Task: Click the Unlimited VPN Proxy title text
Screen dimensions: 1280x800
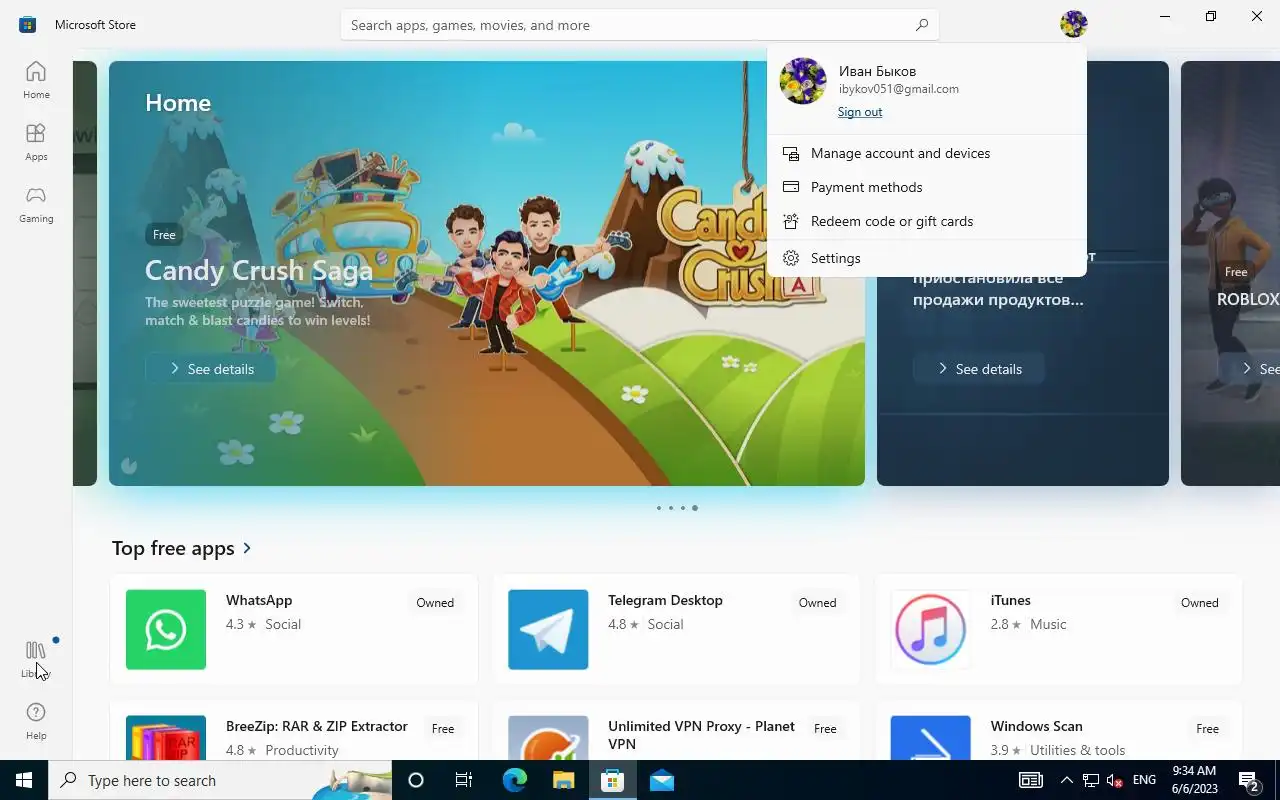Action: click(x=701, y=735)
